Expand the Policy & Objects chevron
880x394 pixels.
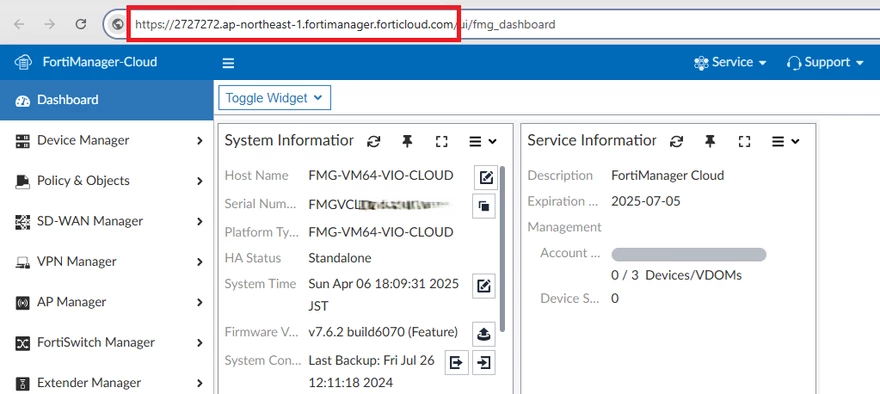point(200,181)
